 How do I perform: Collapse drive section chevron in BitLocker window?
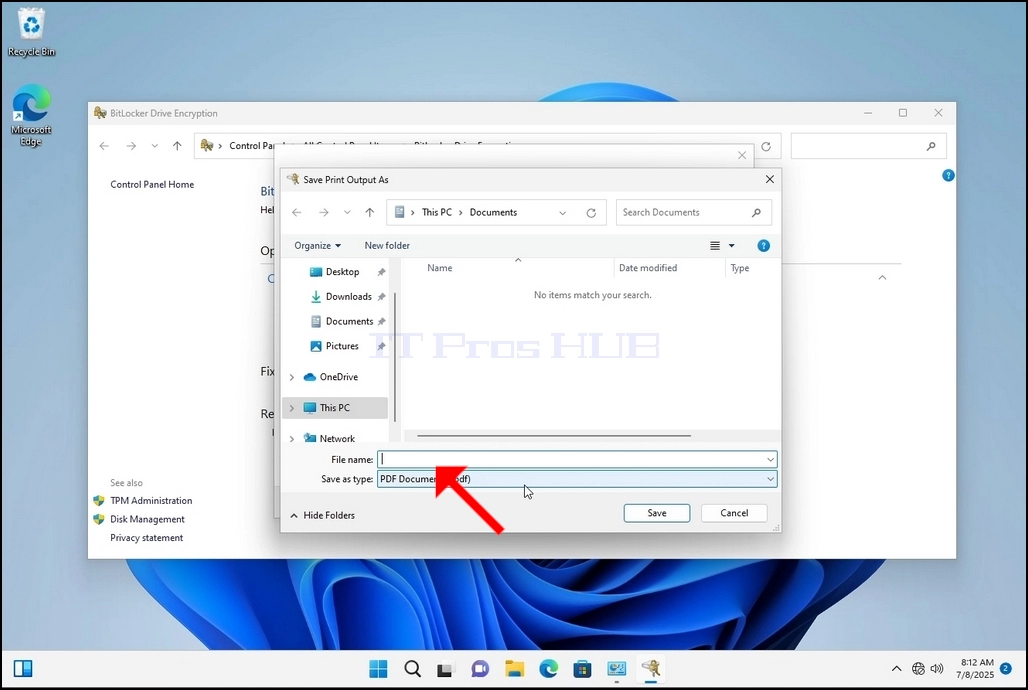click(x=882, y=277)
